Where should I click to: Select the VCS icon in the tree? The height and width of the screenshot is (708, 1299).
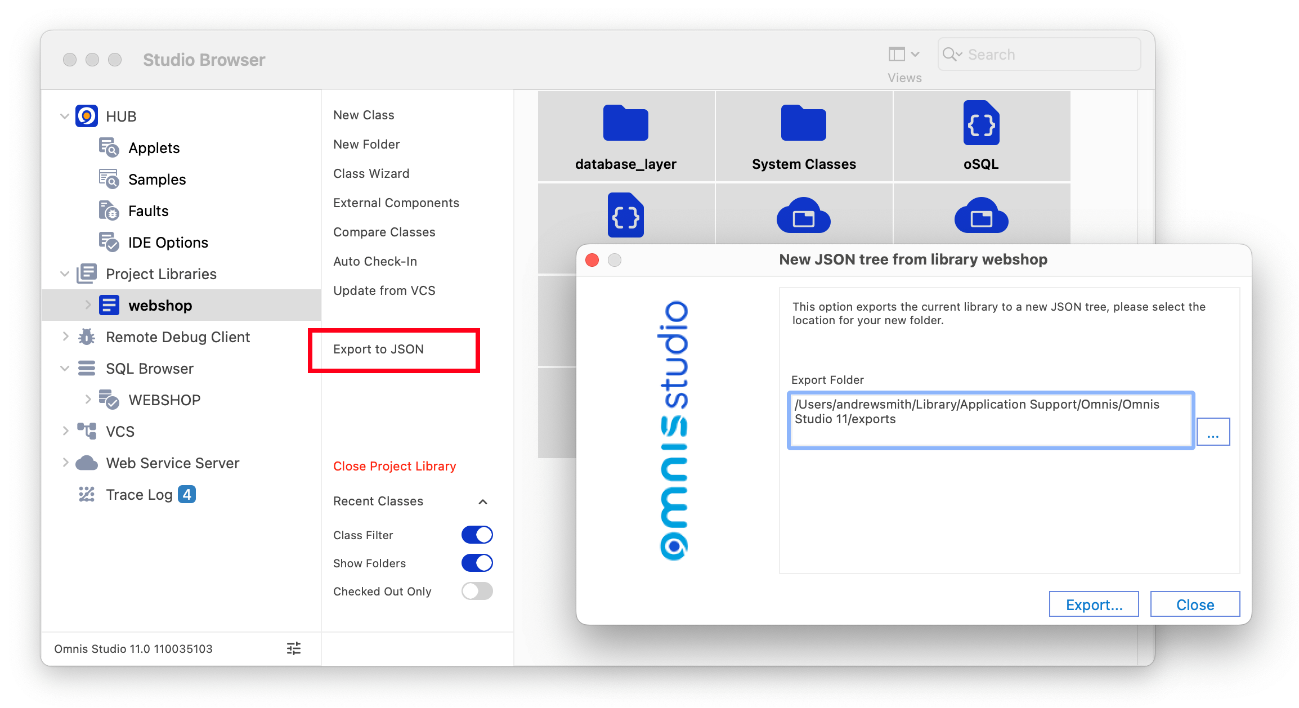click(87, 431)
